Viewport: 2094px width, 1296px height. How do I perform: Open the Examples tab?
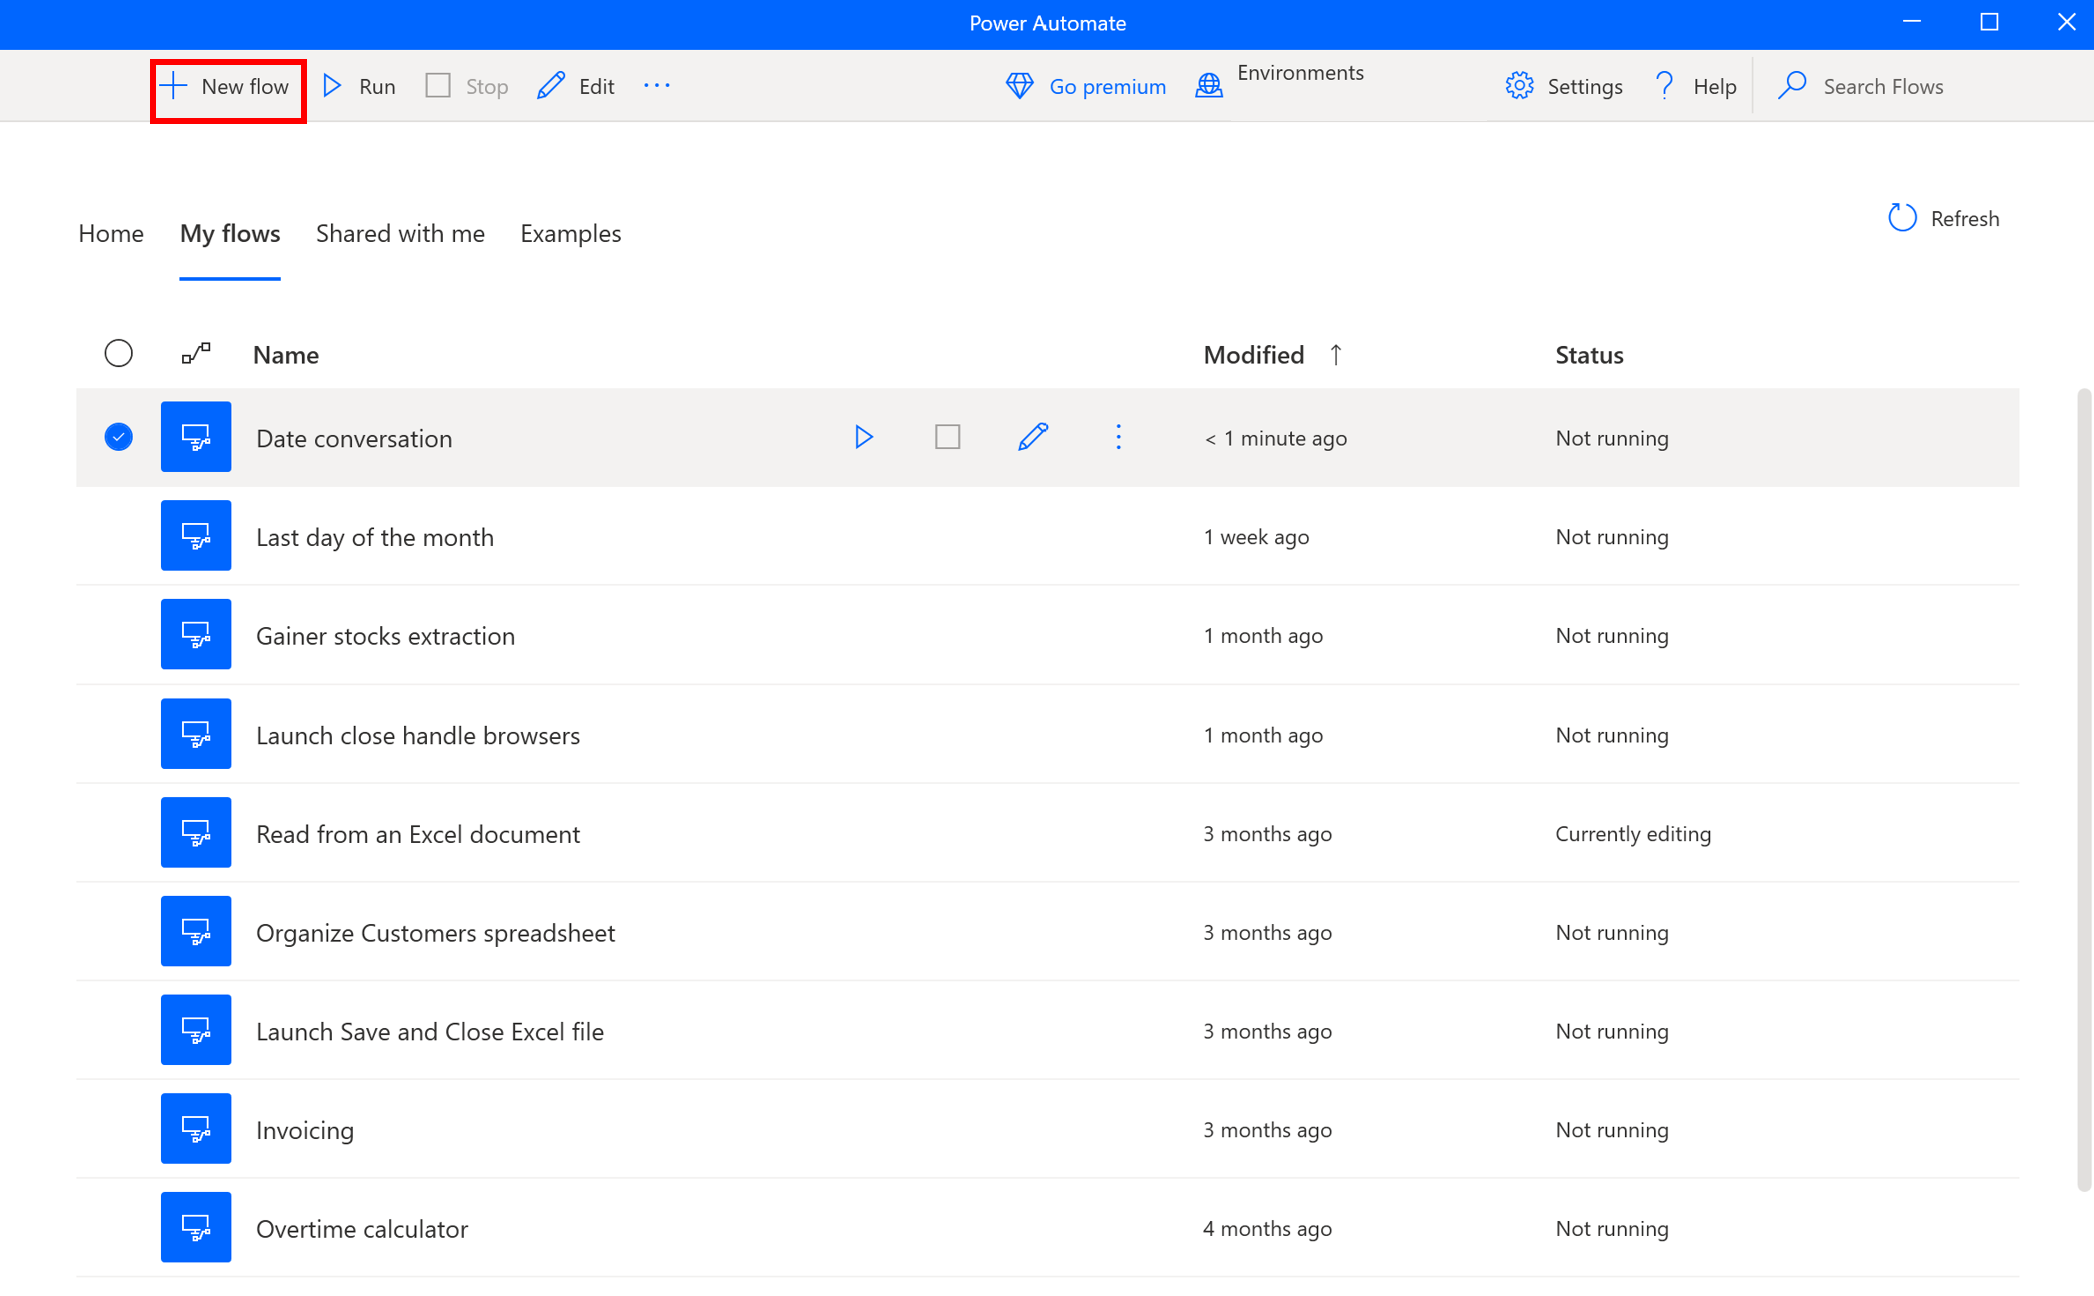pyautogui.click(x=570, y=233)
